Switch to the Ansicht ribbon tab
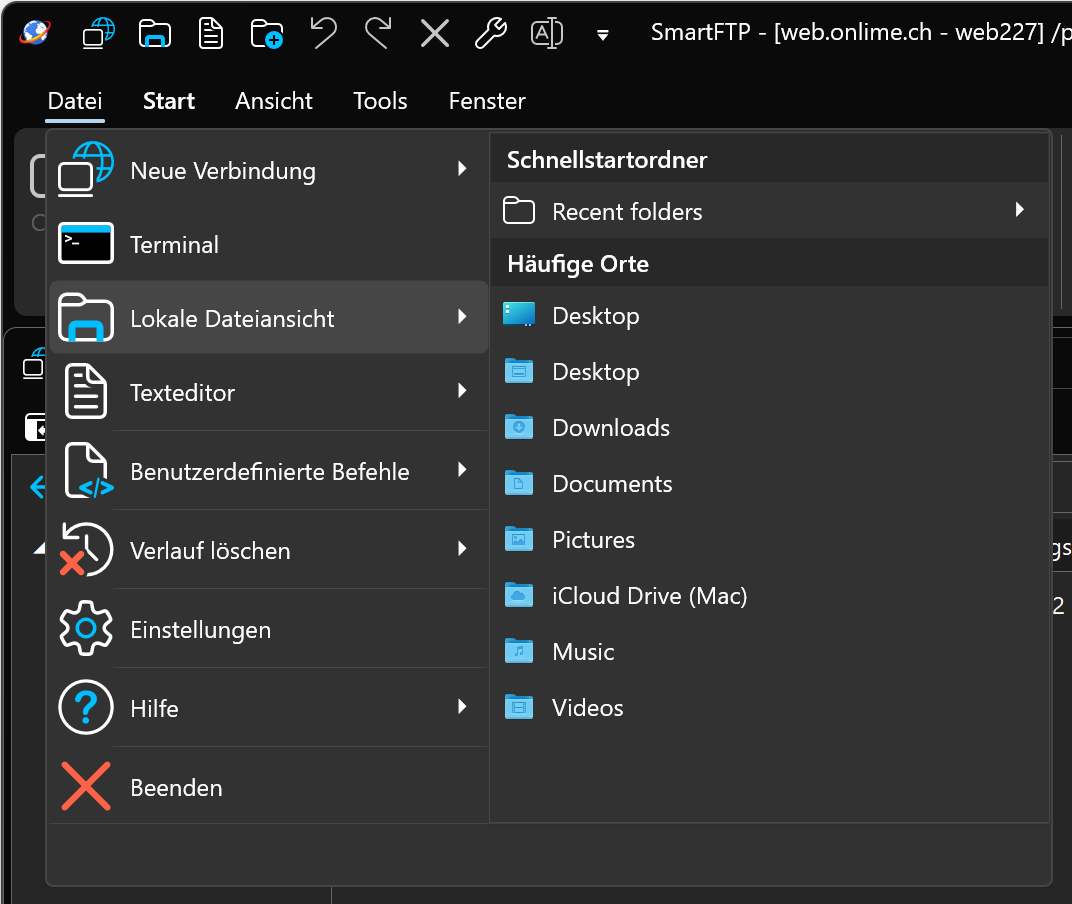The height and width of the screenshot is (904, 1072). [x=273, y=101]
